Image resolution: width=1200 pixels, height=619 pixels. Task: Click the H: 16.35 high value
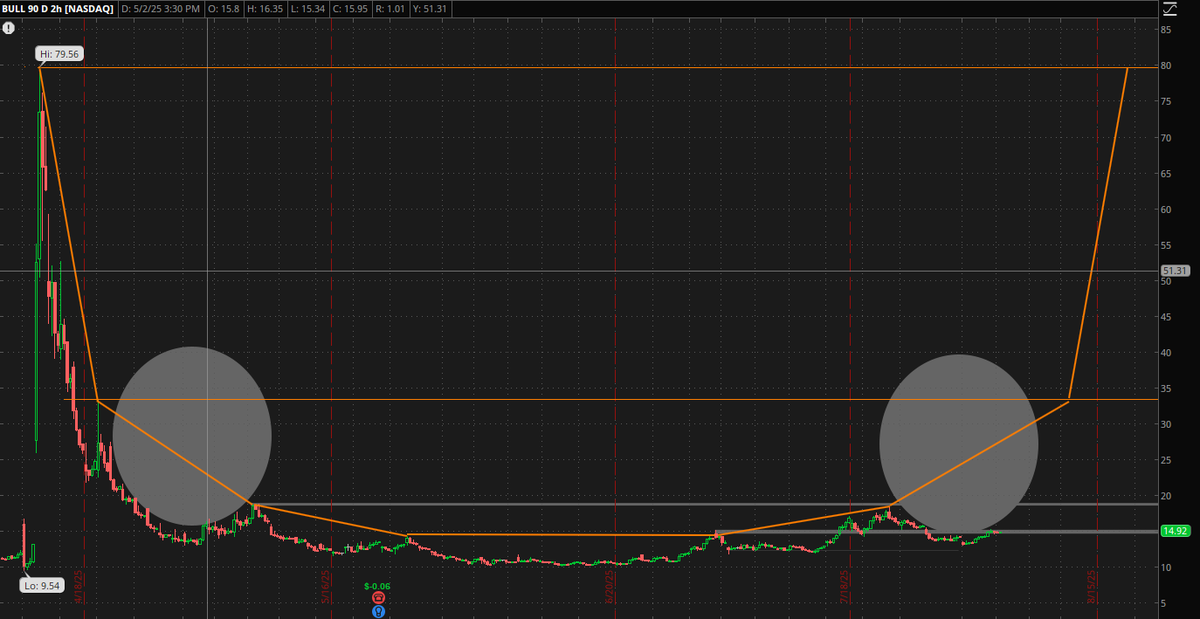(x=266, y=8)
